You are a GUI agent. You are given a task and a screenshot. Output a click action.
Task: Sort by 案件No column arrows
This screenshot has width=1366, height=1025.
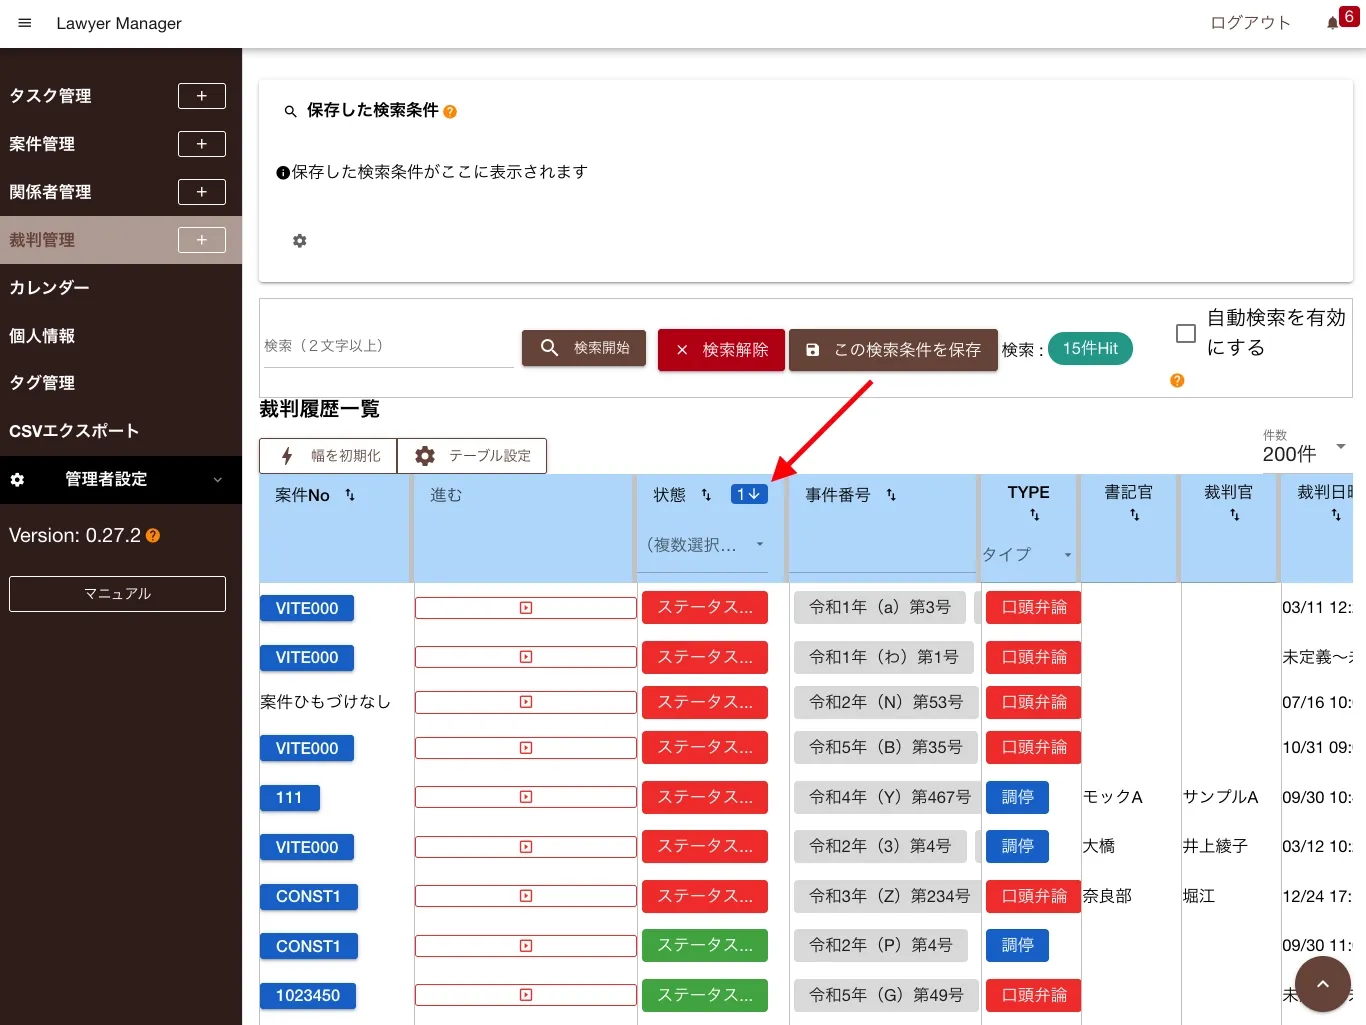pyautogui.click(x=350, y=495)
